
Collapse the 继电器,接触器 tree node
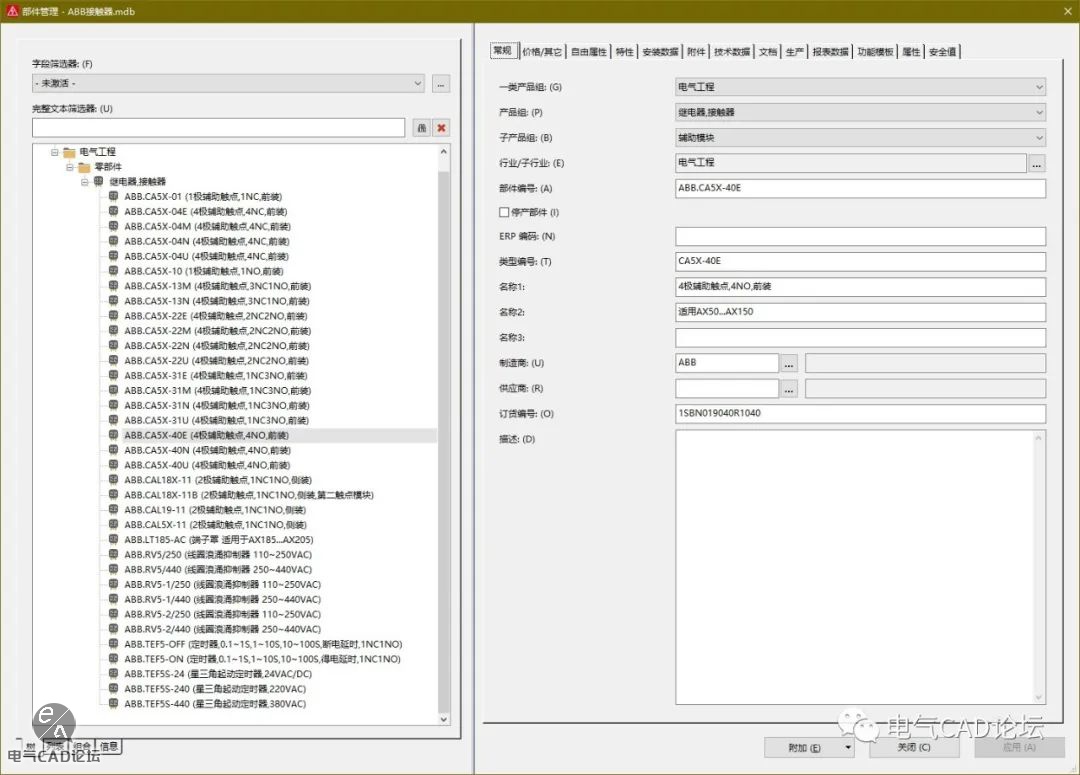coord(84,182)
